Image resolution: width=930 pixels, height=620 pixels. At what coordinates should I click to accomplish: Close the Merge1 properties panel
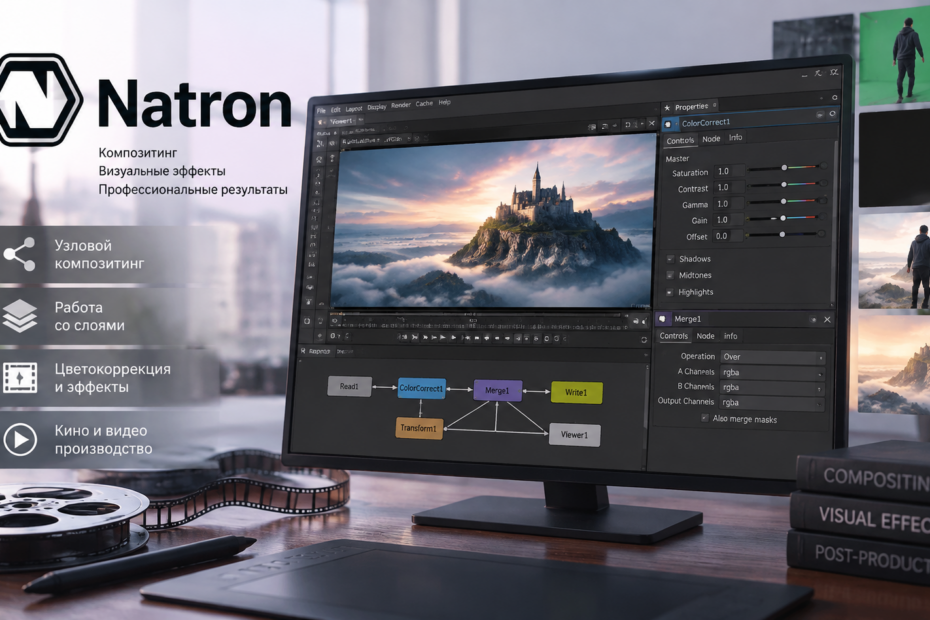(827, 320)
